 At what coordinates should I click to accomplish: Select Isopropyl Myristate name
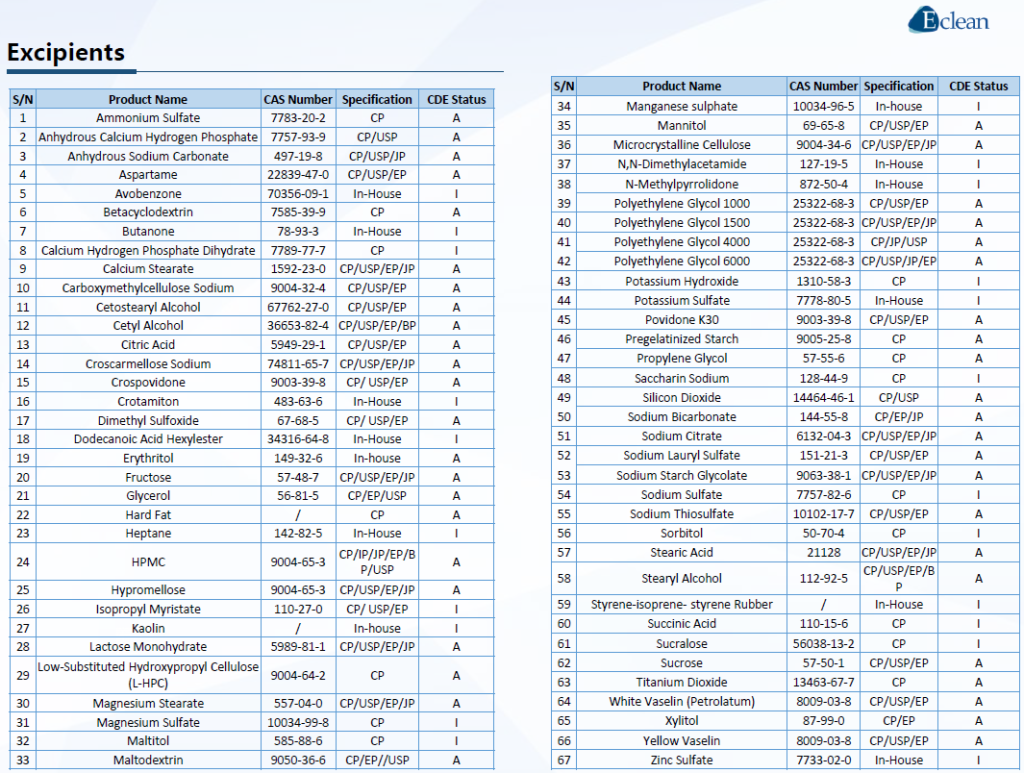(148, 610)
